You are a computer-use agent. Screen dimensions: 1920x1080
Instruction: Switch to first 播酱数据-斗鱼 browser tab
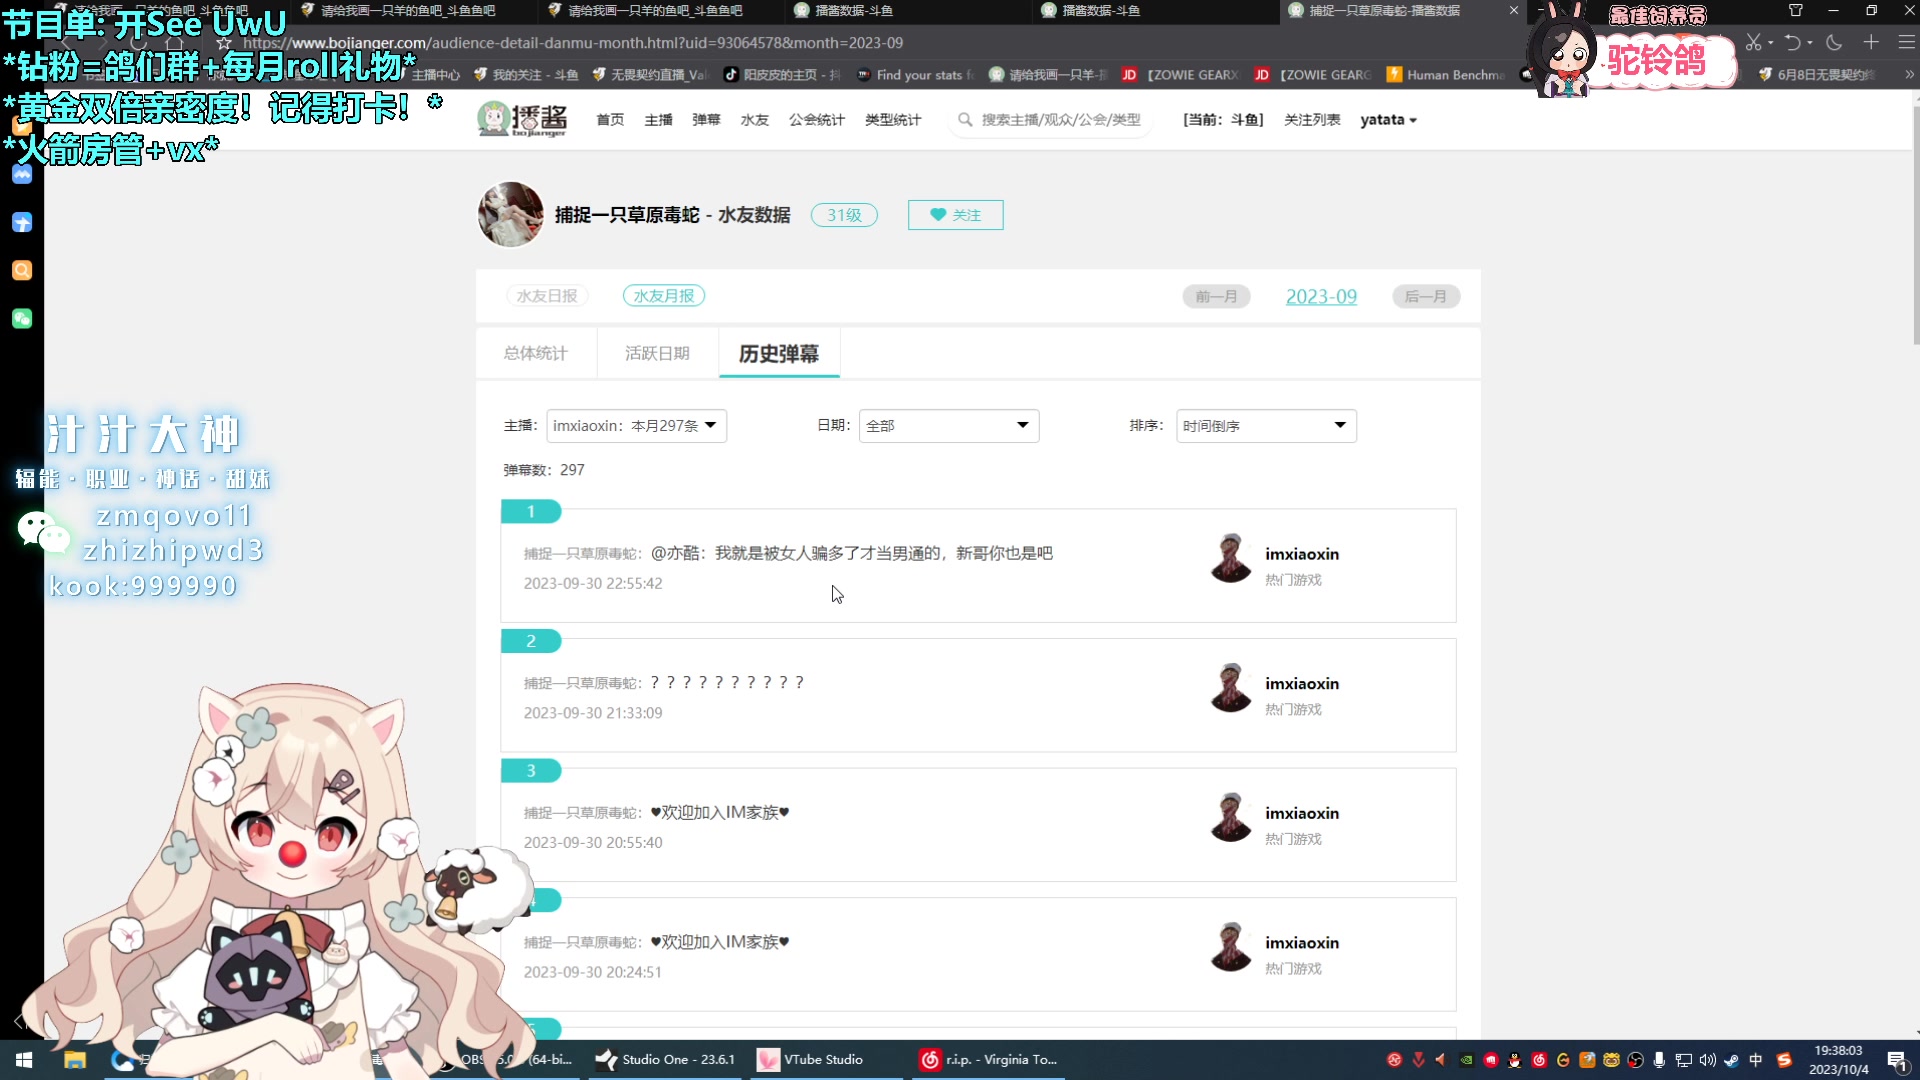[x=853, y=10]
